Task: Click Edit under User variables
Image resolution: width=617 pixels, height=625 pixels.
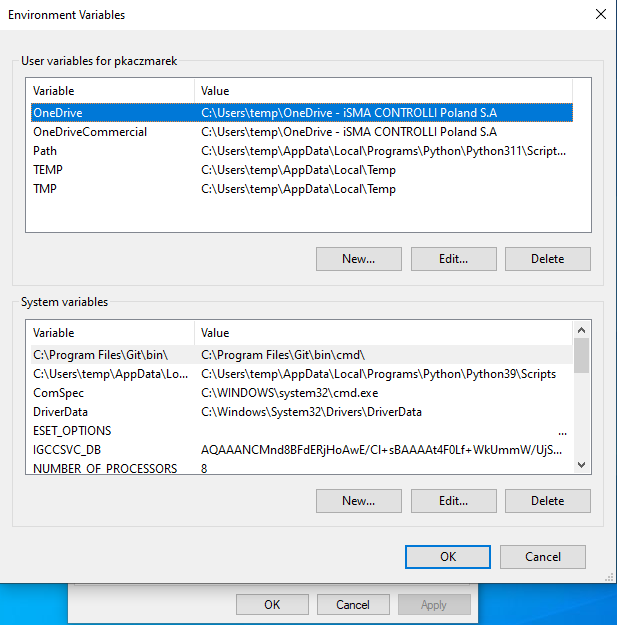Action: (453, 258)
